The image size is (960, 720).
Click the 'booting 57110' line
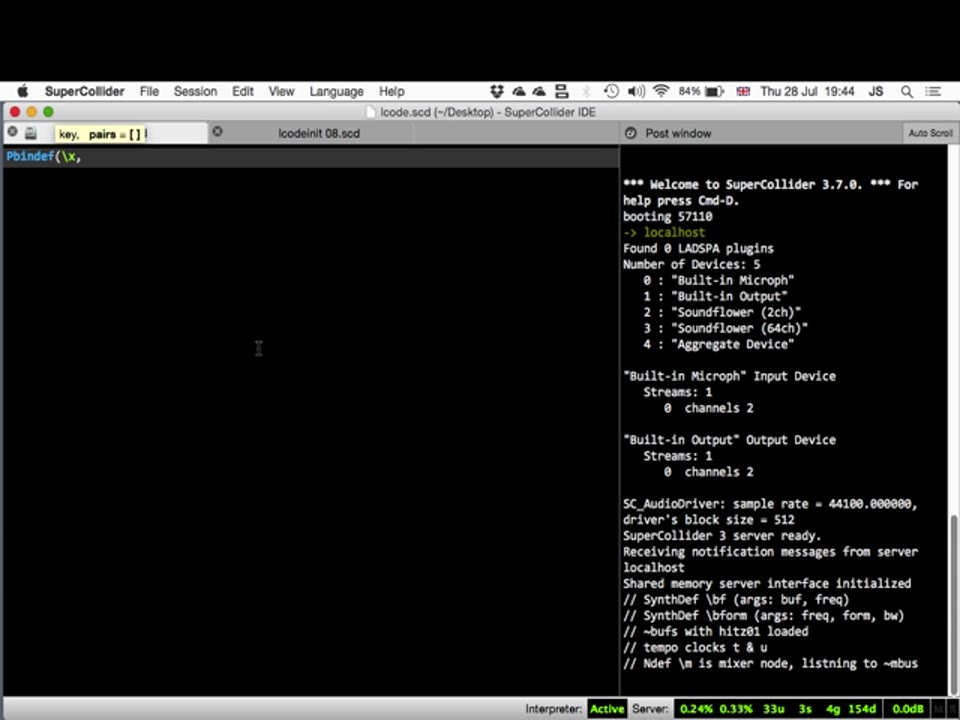(x=667, y=217)
